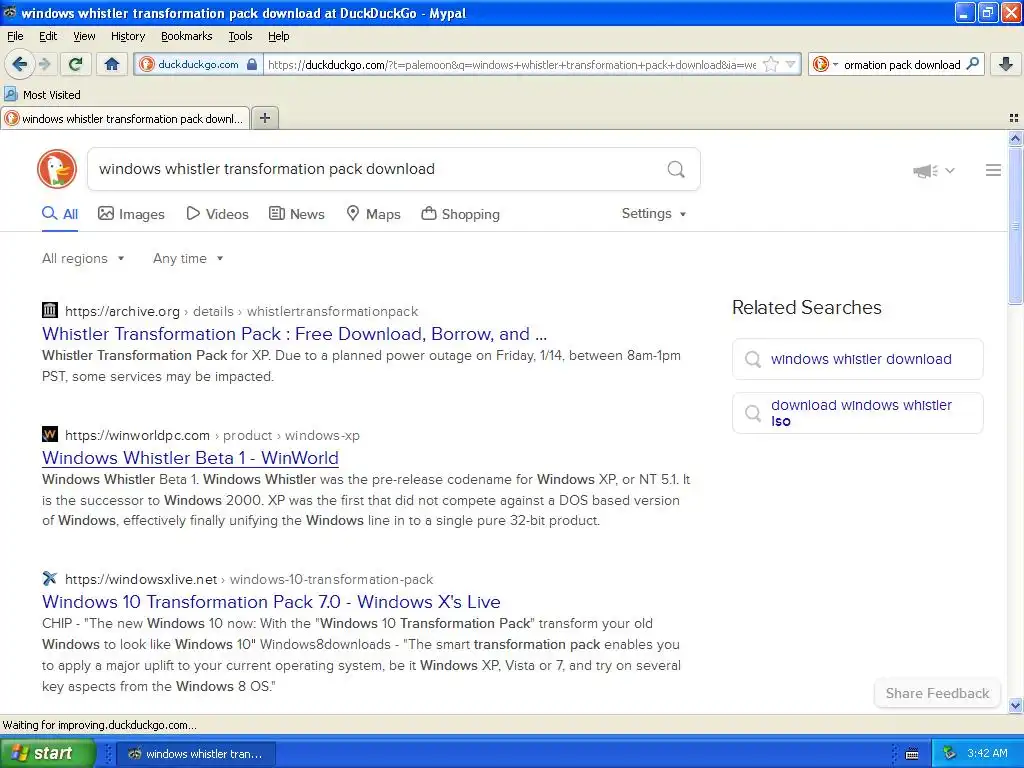The image size is (1024, 768).
Task: Select related search download windows whistler iso
Action: (x=857, y=413)
